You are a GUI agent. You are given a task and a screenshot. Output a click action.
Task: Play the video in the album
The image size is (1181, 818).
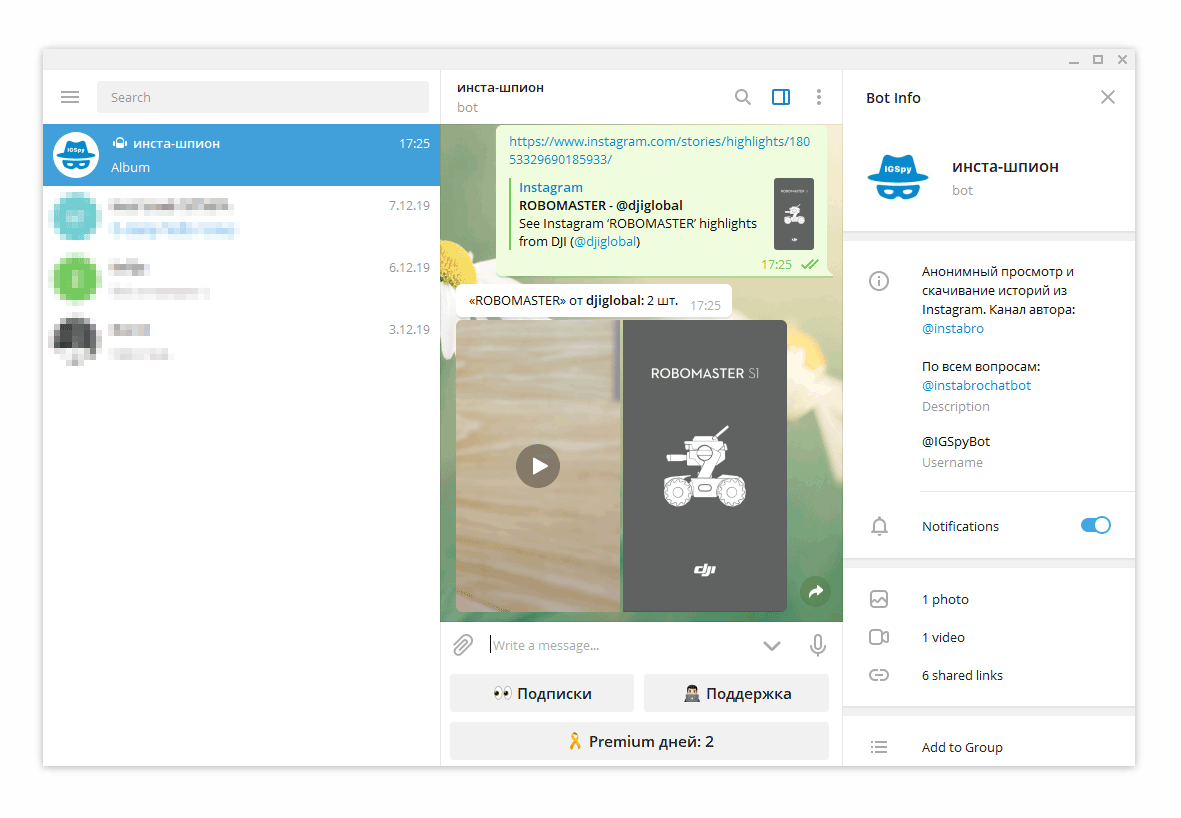(538, 466)
